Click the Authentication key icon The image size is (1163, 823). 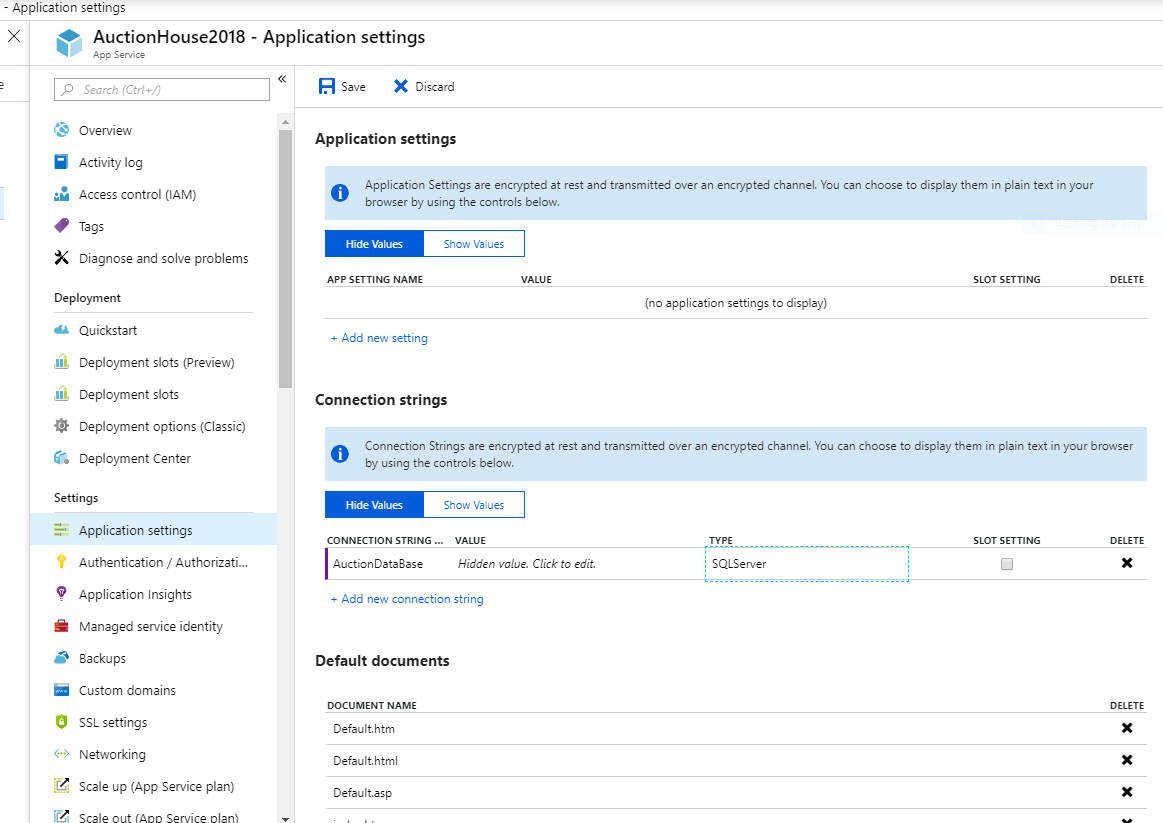[x=62, y=561]
